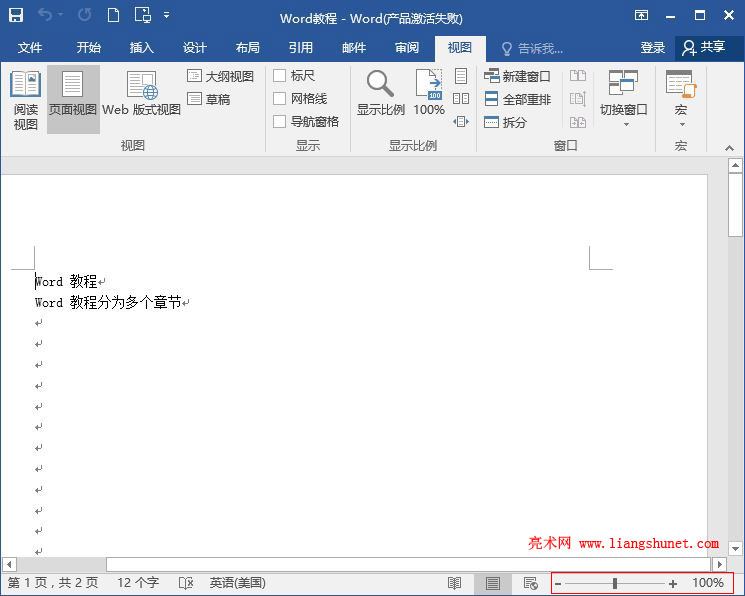This screenshot has width=745, height=596.
Task: Click the page width zoom icon
Action: click(x=461, y=122)
